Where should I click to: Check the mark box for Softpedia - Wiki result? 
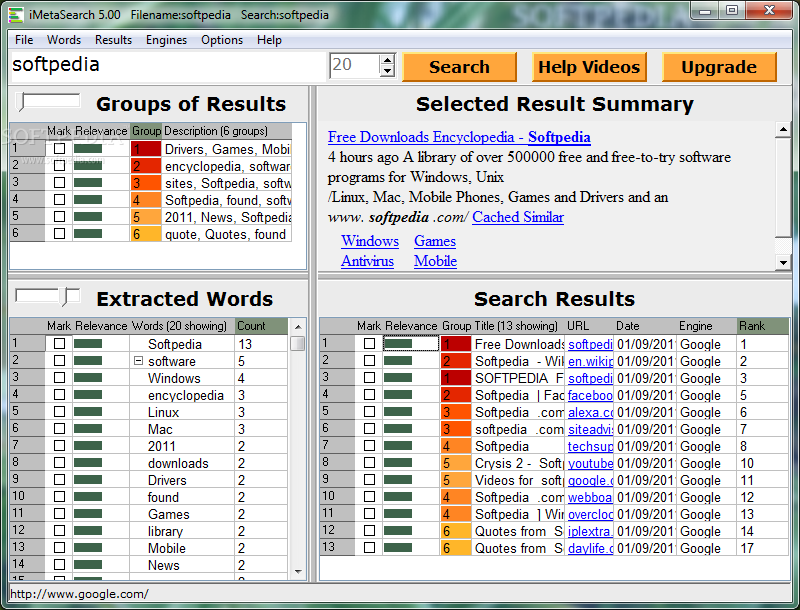tap(369, 361)
